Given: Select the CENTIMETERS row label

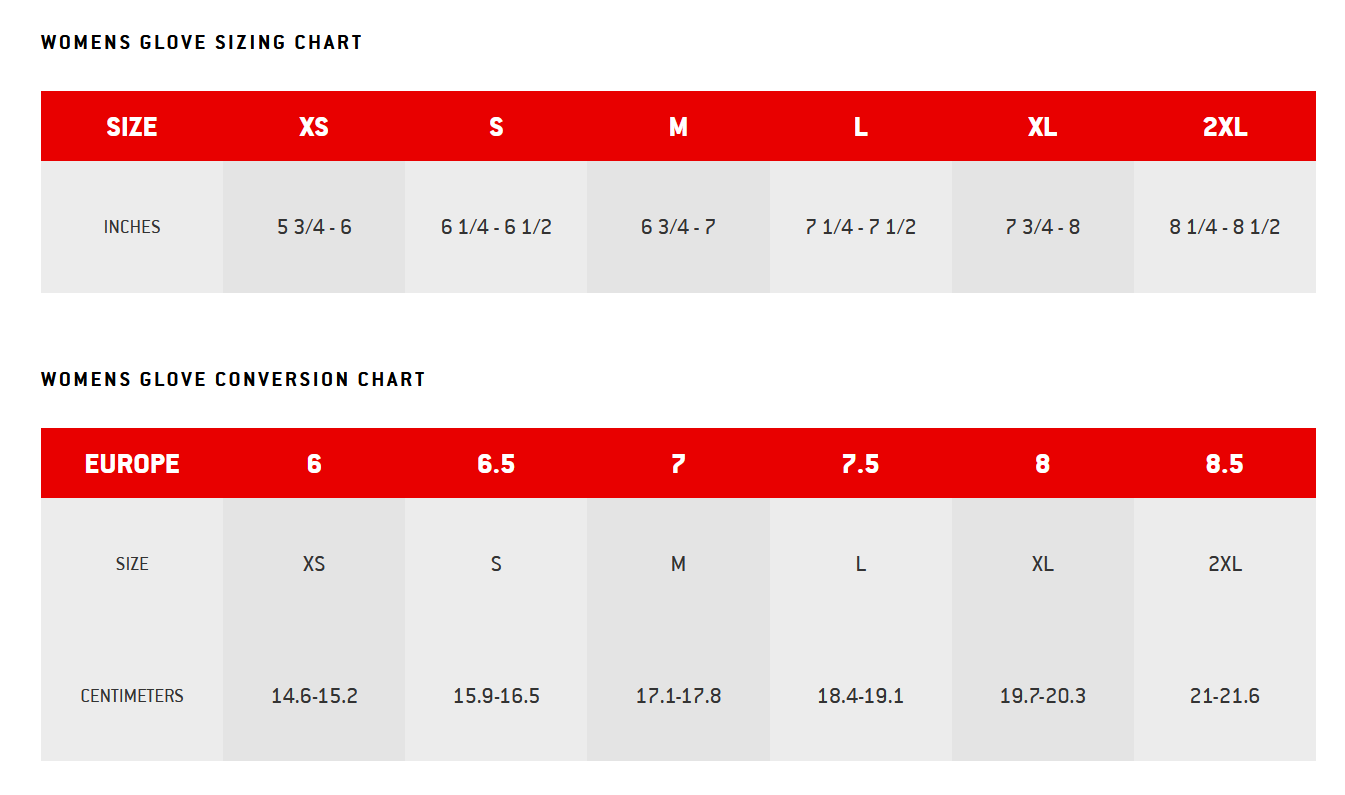Looking at the screenshot, I should coord(132,696).
